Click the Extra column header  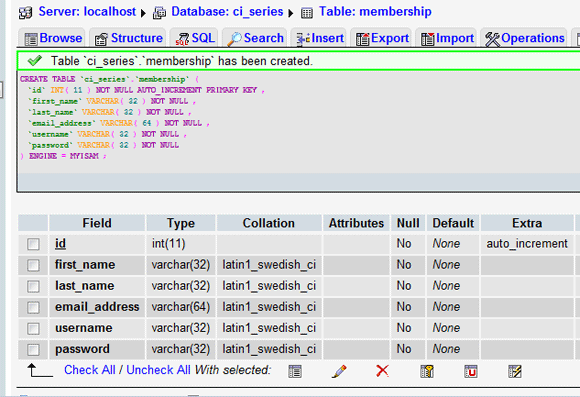coord(527,223)
